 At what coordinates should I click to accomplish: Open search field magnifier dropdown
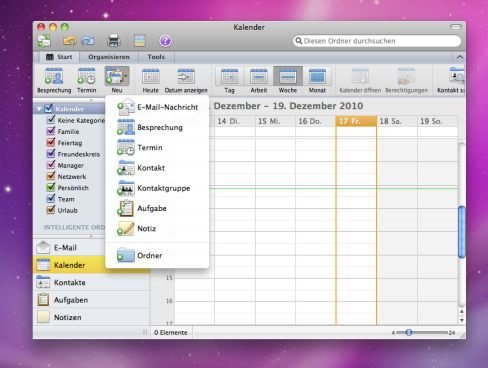(x=299, y=41)
